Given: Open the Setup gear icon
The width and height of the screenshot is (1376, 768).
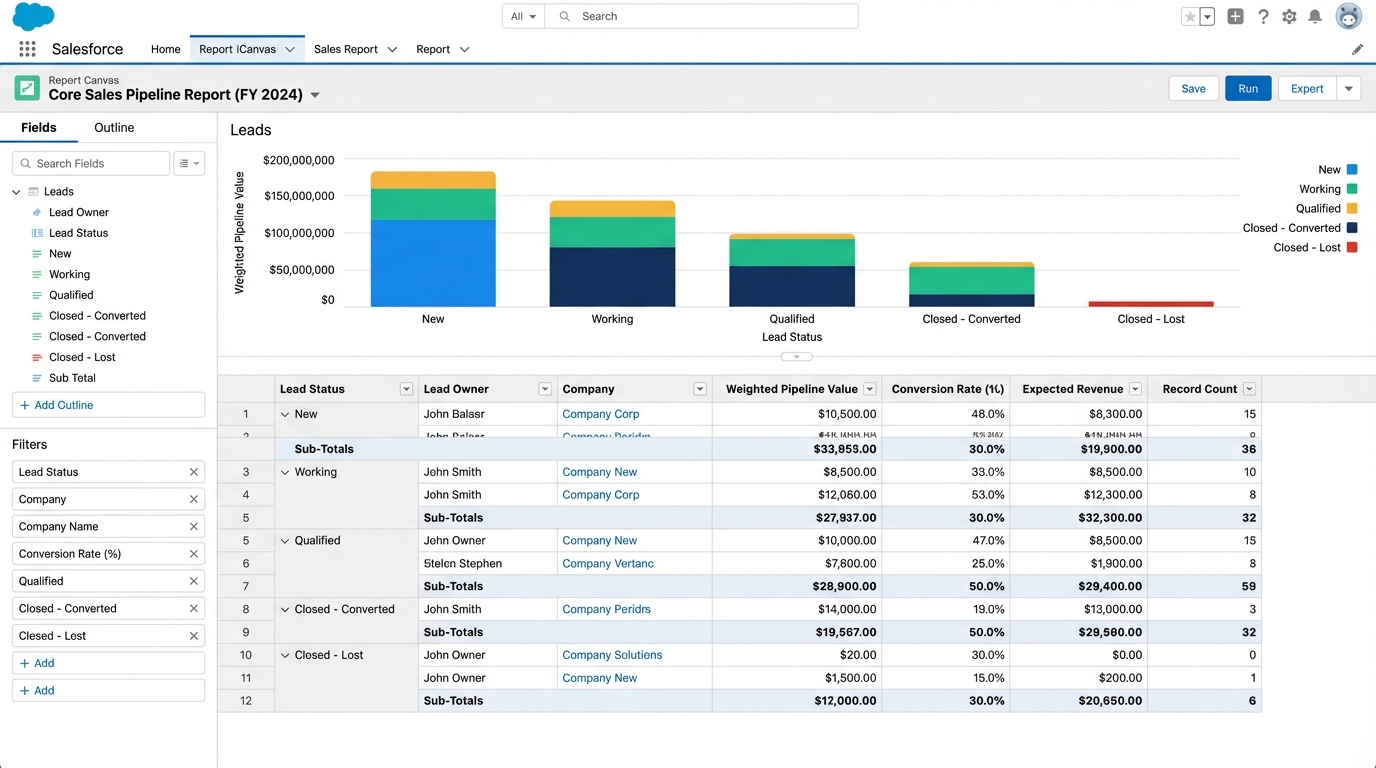Looking at the screenshot, I should tap(1289, 16).
